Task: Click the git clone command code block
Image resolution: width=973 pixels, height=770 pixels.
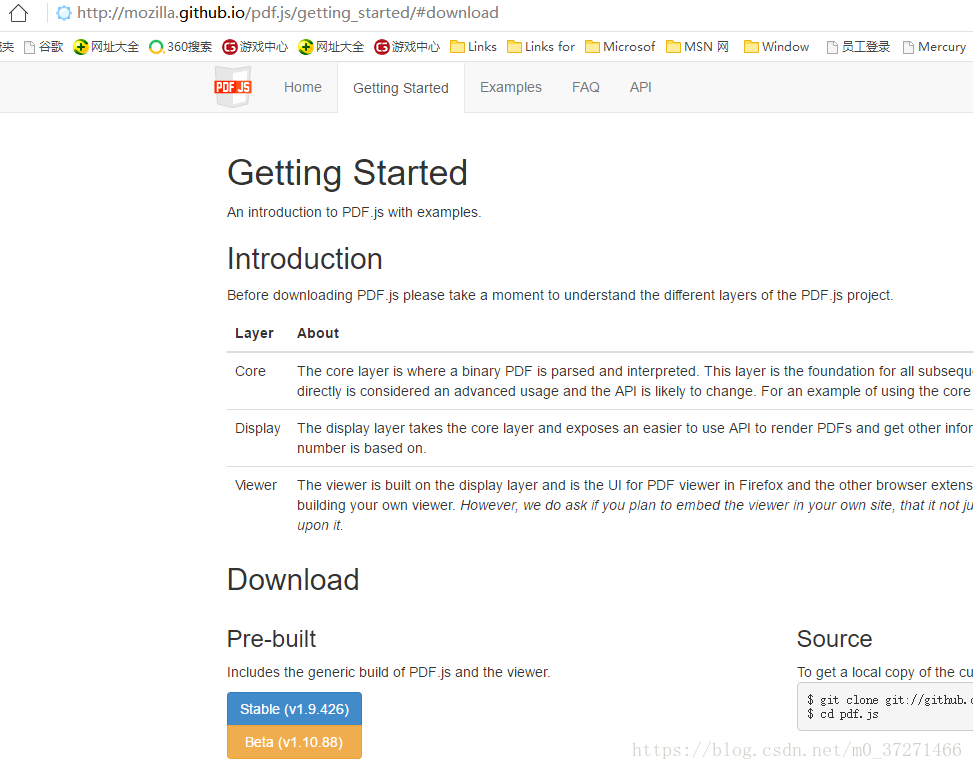Action: (886, 707)
